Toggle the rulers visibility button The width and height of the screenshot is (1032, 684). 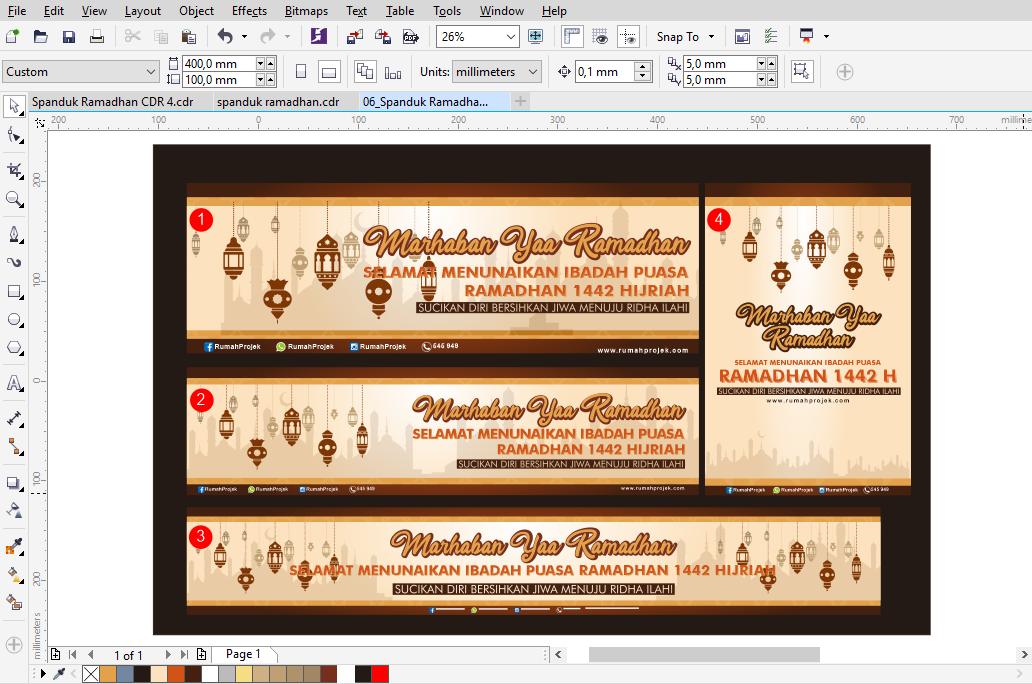(x=571, y=36)
